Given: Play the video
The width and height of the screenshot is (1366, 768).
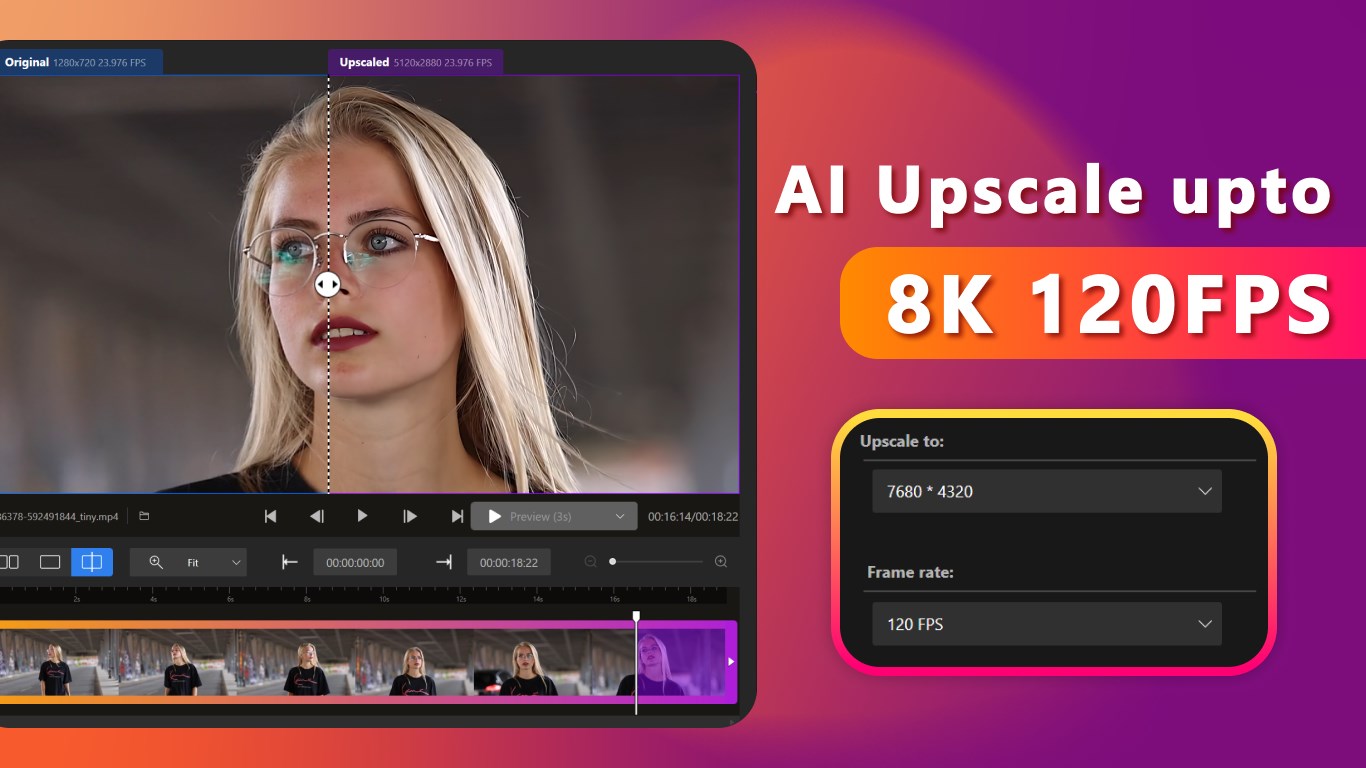Looking at the screenshot, I should point(362,516).
